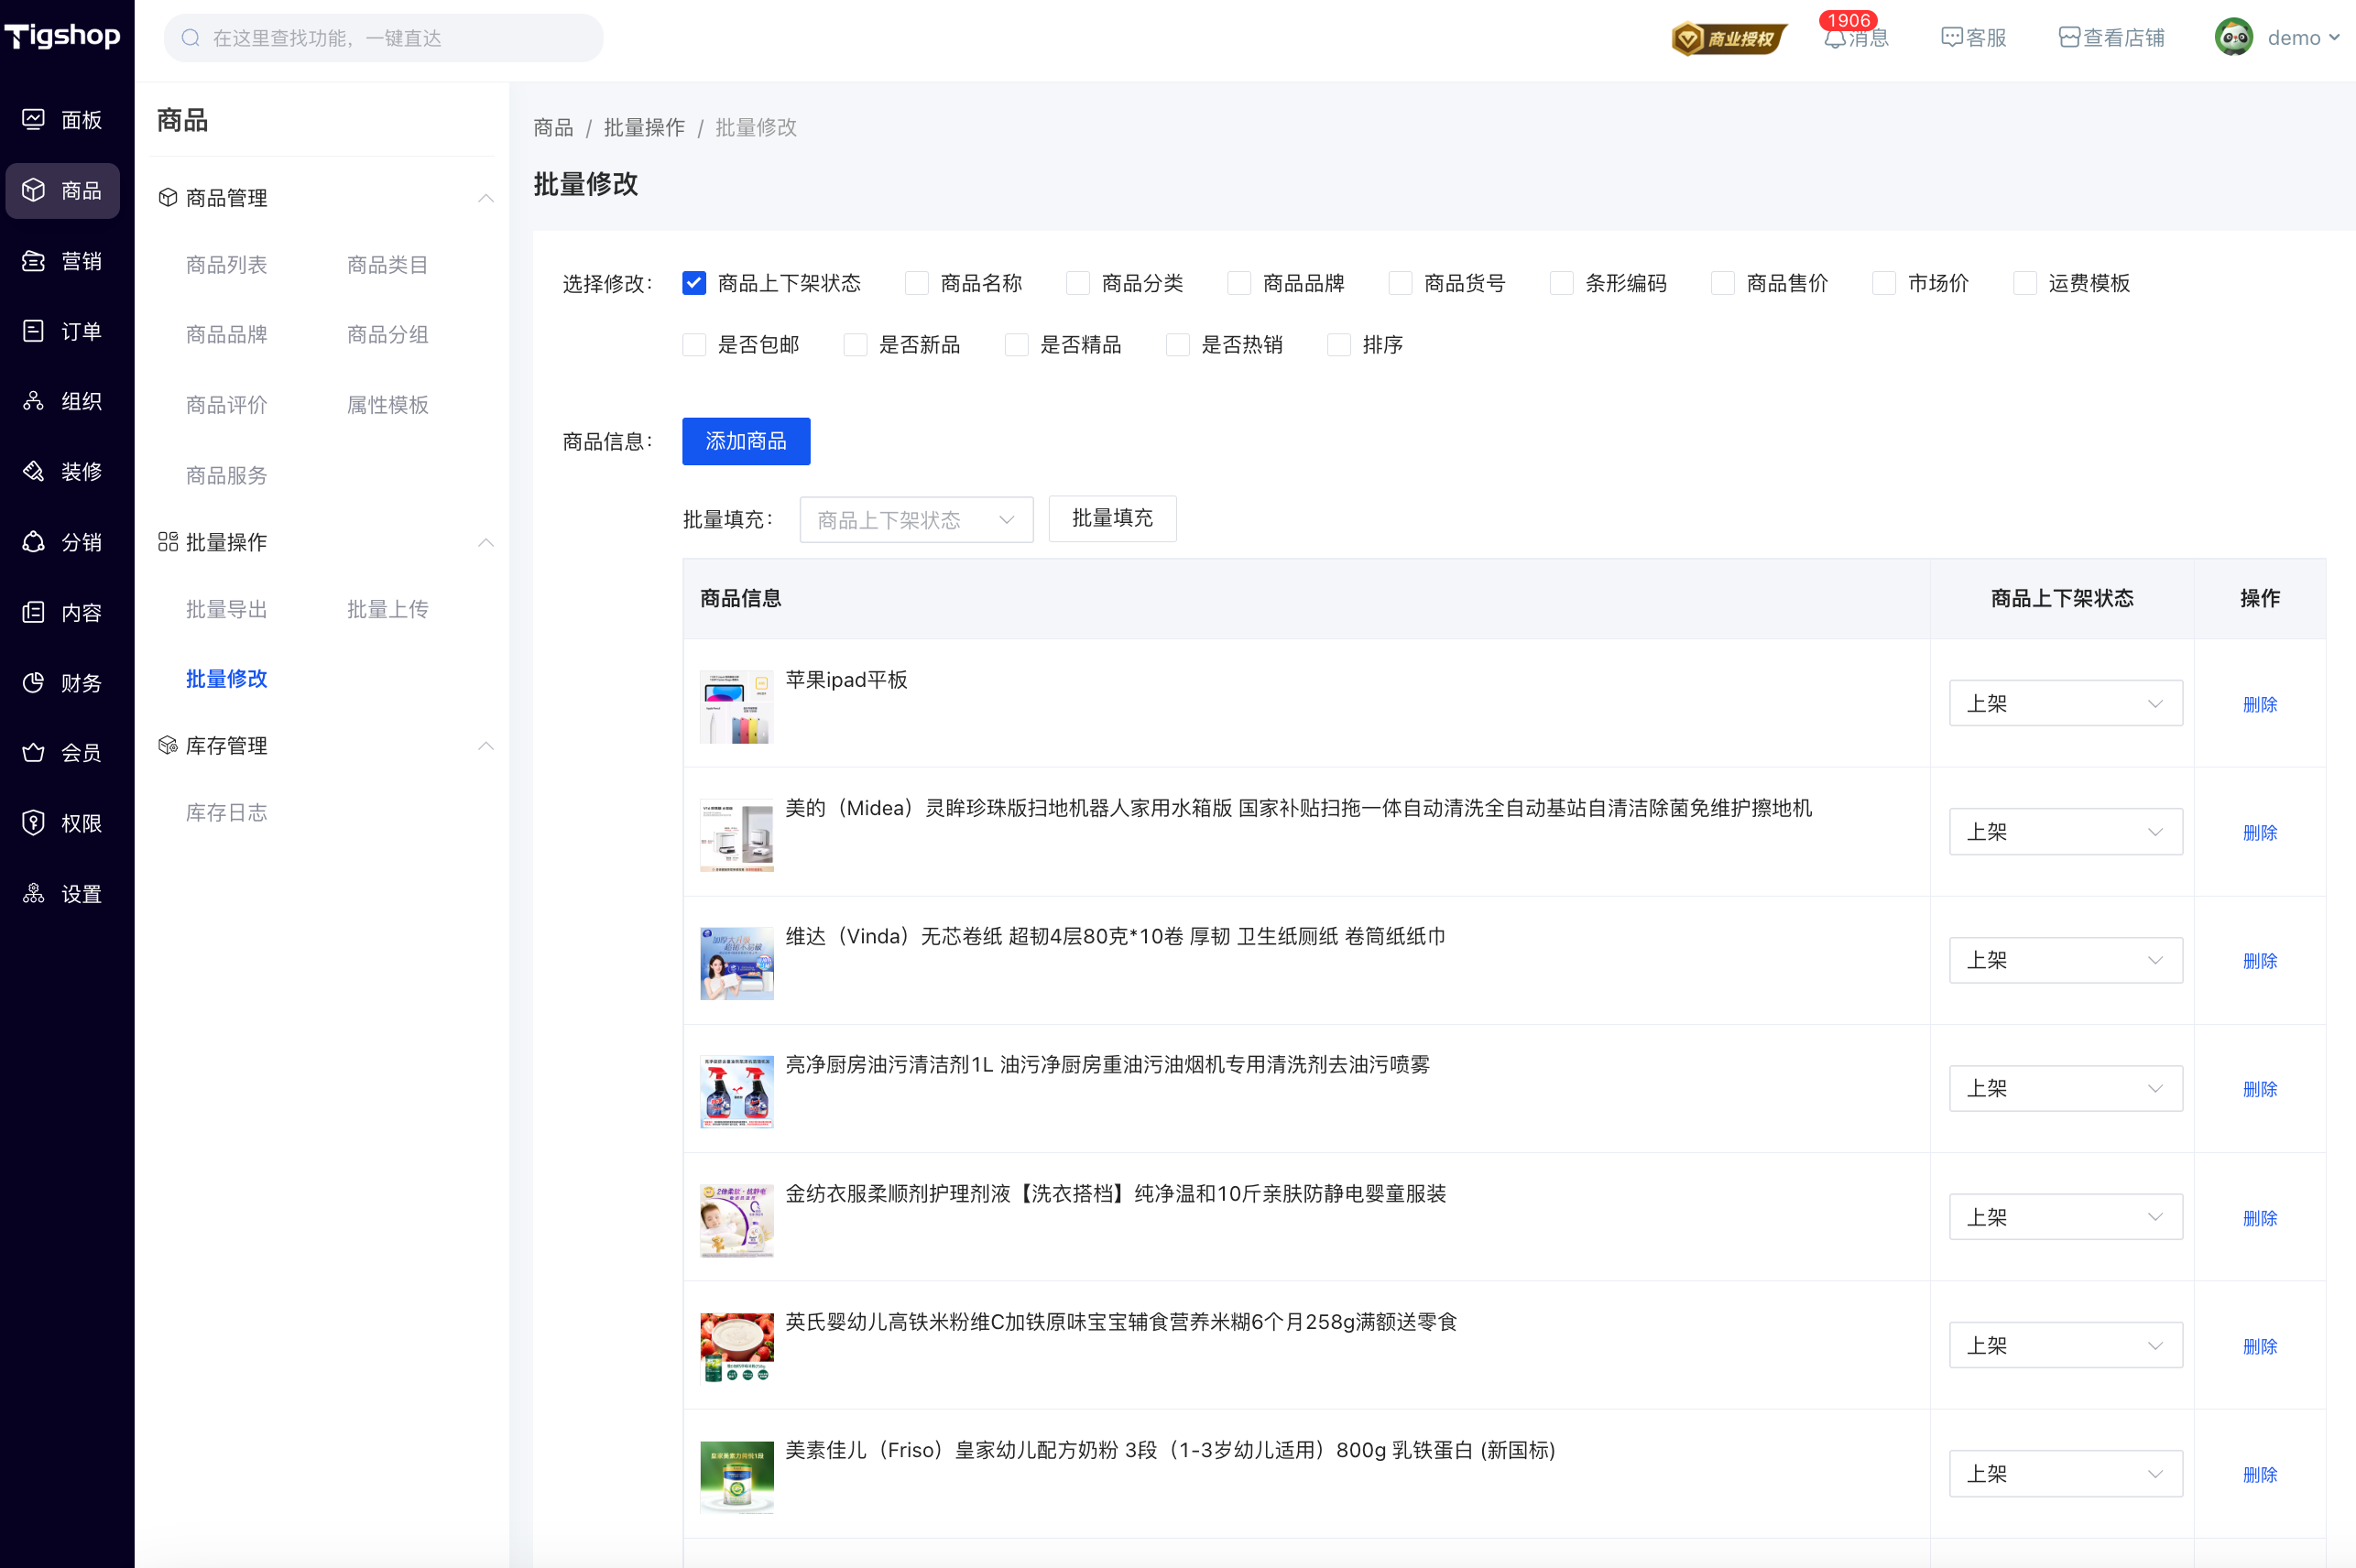Click the 商业授权 gold badge
Viewport: 2356px width, 1568px height.
click(x=1729, y=38)
